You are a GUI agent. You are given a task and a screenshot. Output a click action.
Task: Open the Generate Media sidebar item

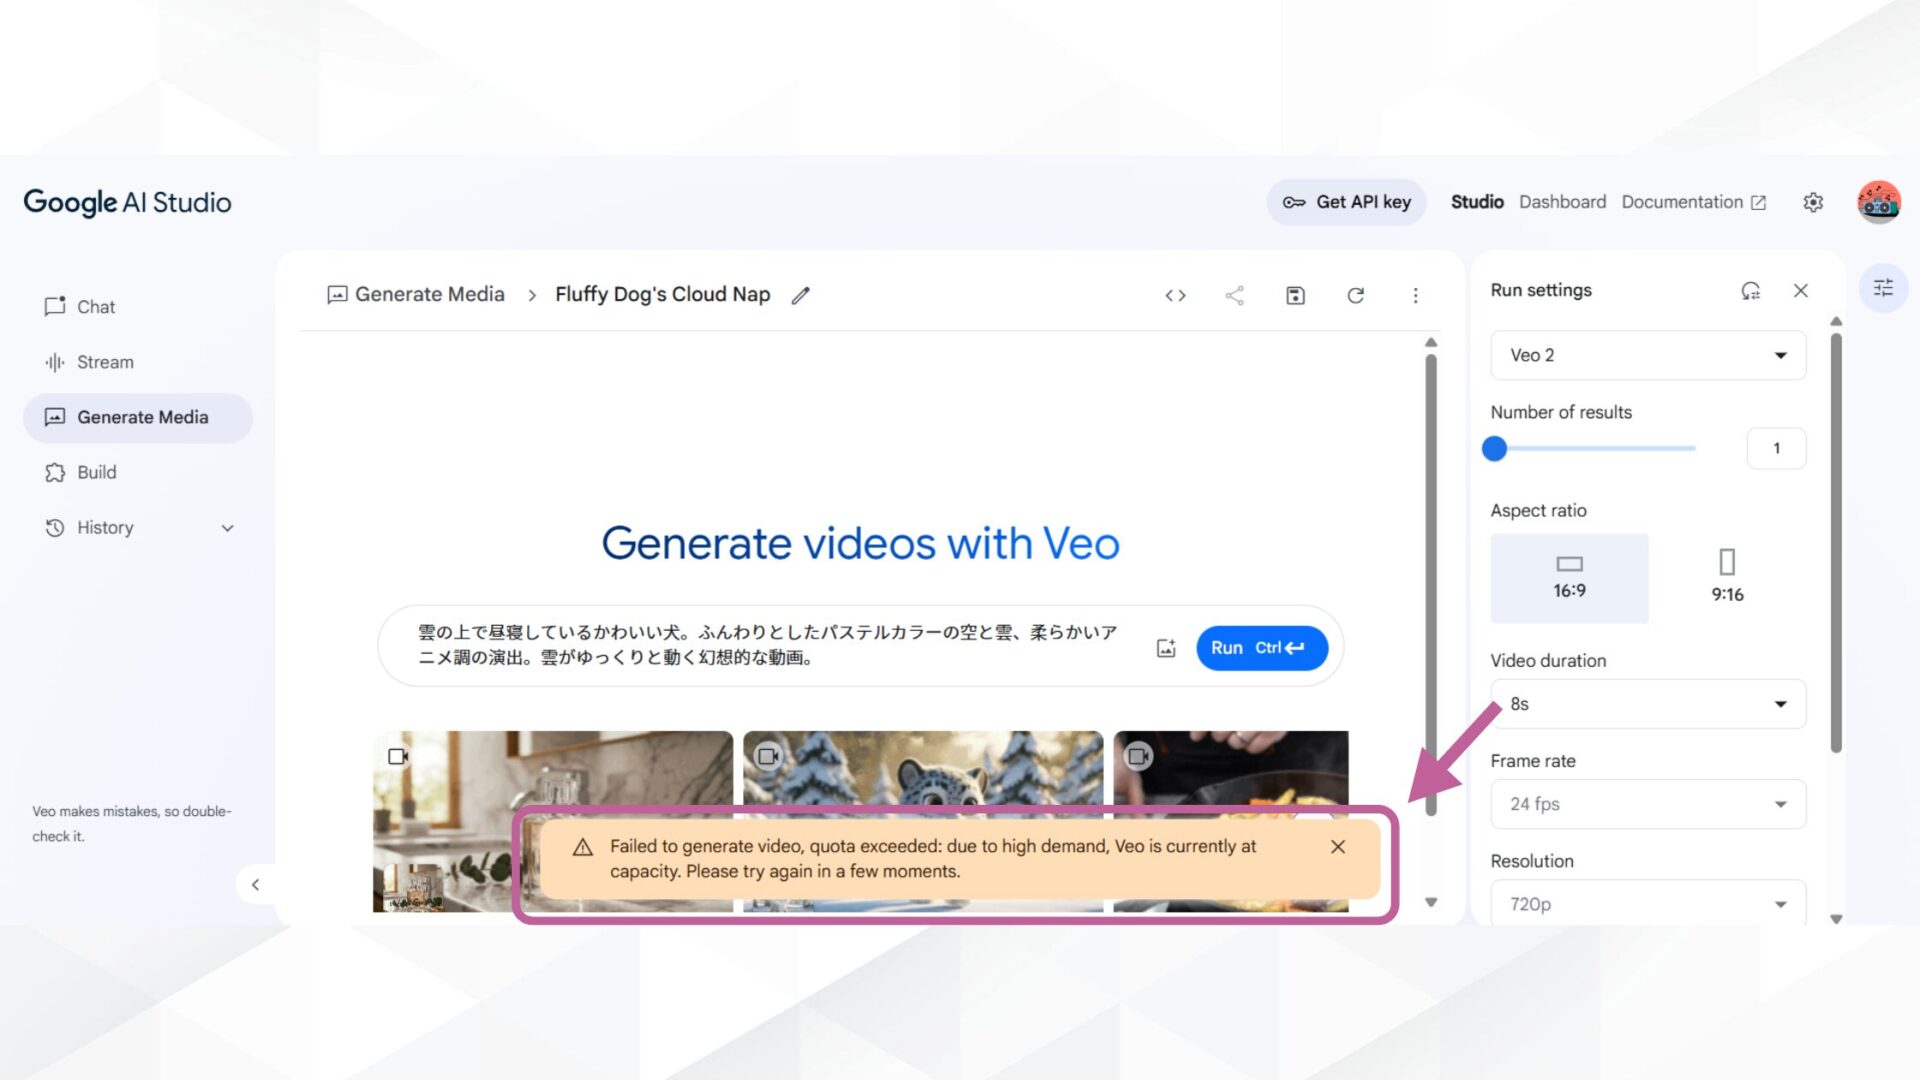[138, 417]
